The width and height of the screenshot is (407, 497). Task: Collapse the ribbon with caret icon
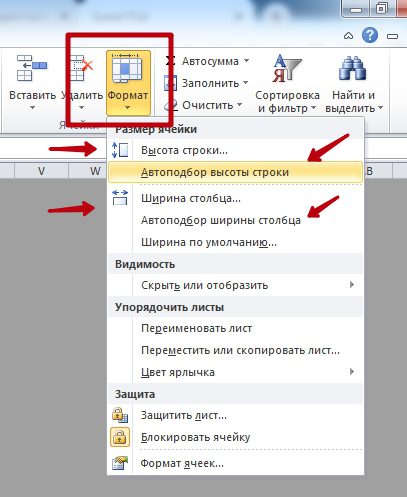(x=348, y=36)
